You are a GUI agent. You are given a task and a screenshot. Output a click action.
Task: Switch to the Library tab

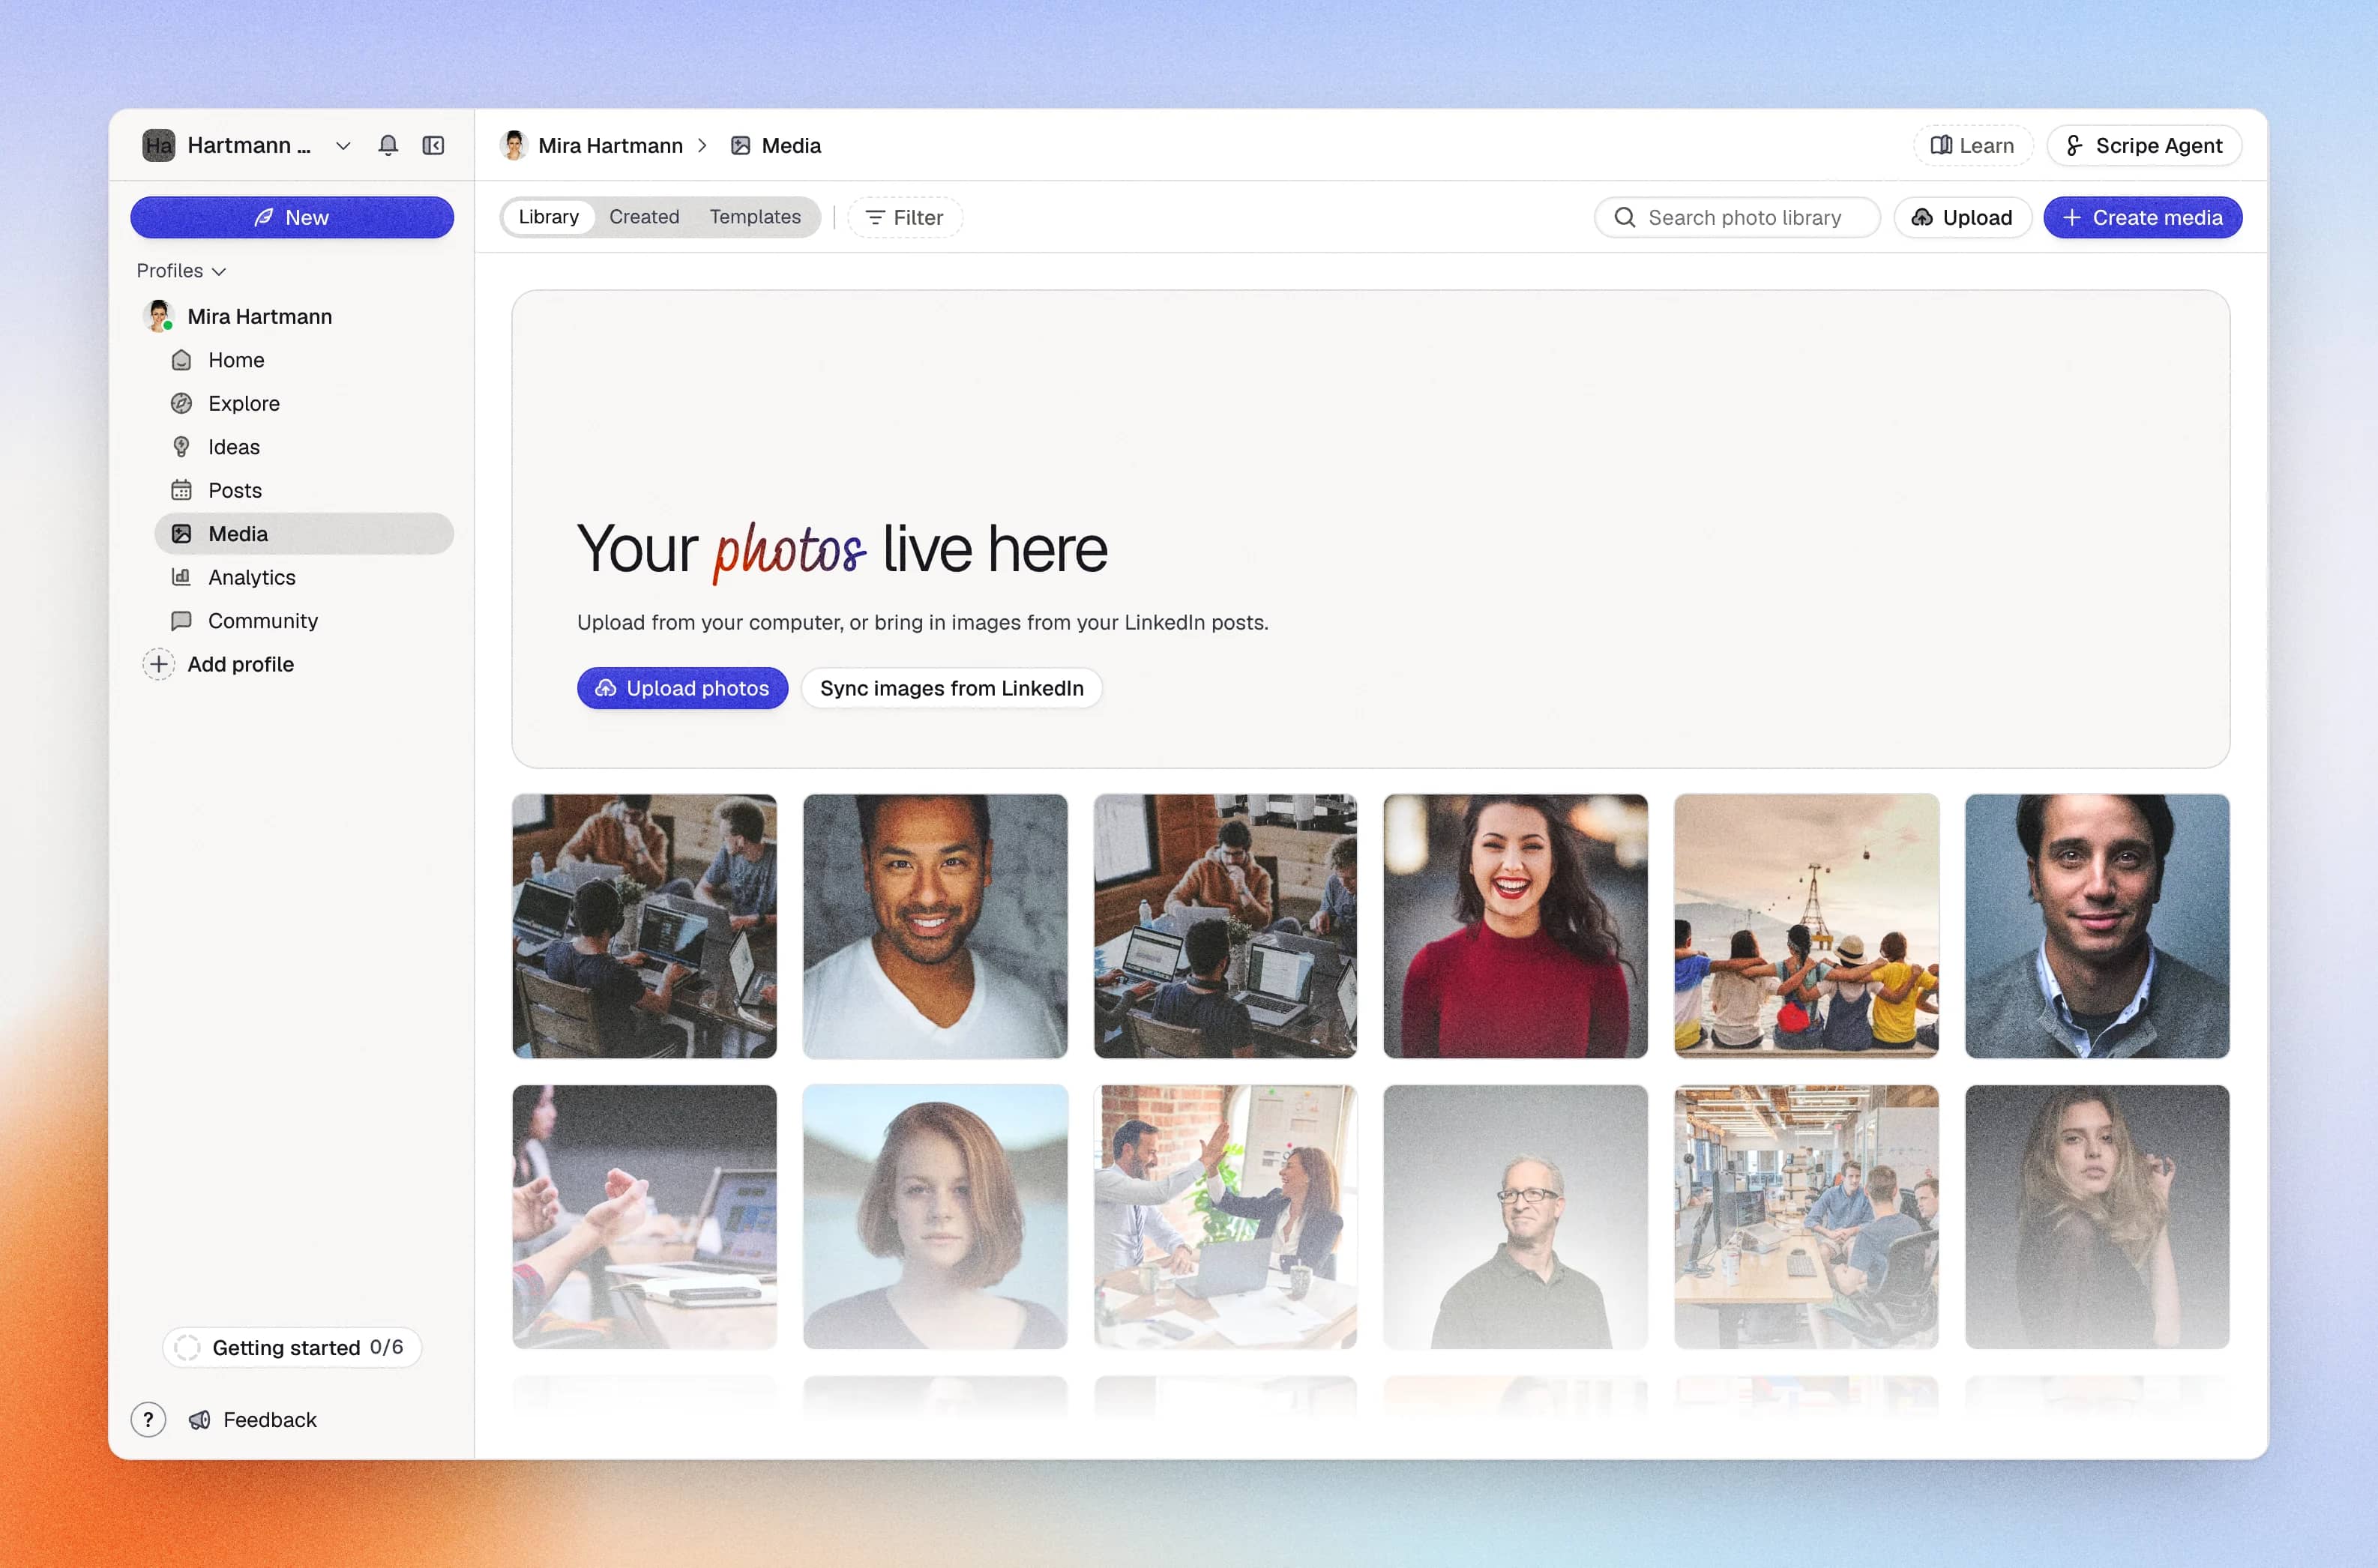pyautogui.click(x=548, y=217)
